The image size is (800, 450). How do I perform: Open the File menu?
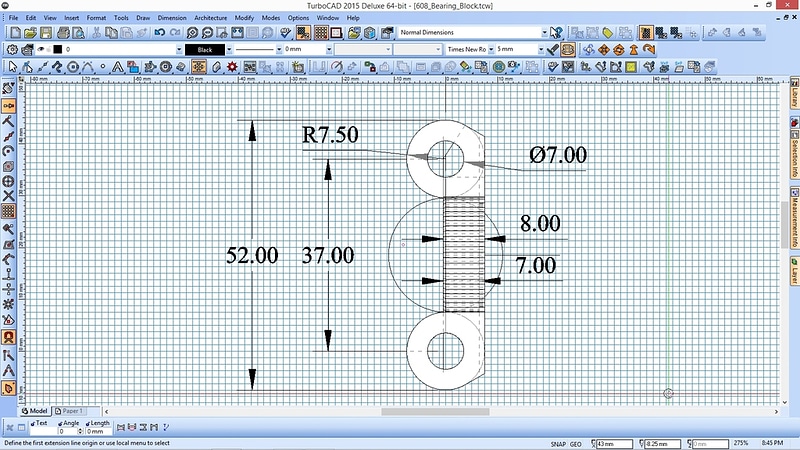point(13,18)
